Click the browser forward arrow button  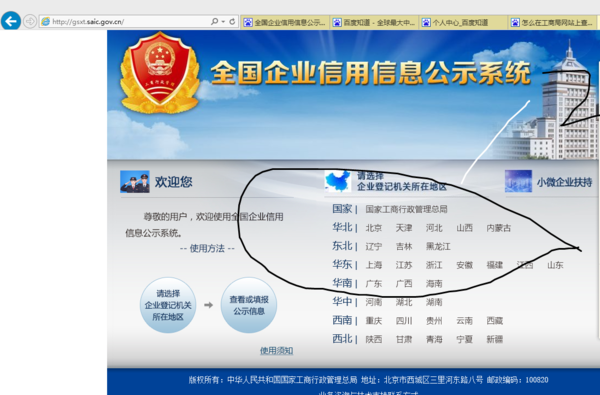(30, 21)
